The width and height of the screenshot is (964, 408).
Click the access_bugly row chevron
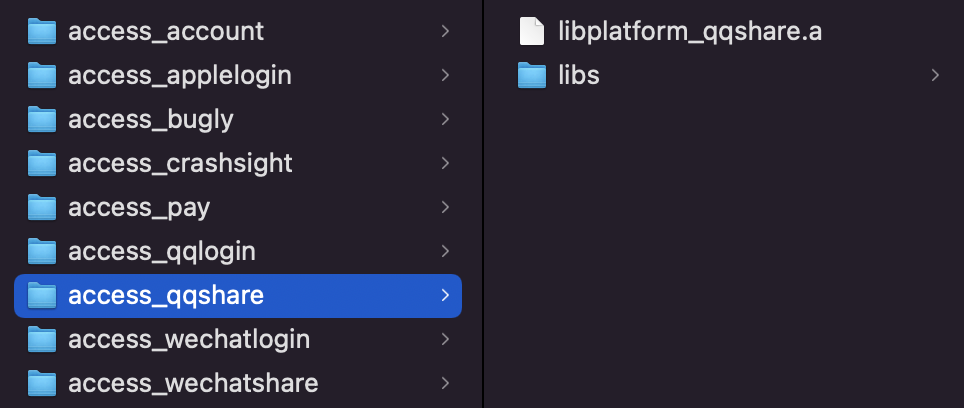[x=445, y=119]
